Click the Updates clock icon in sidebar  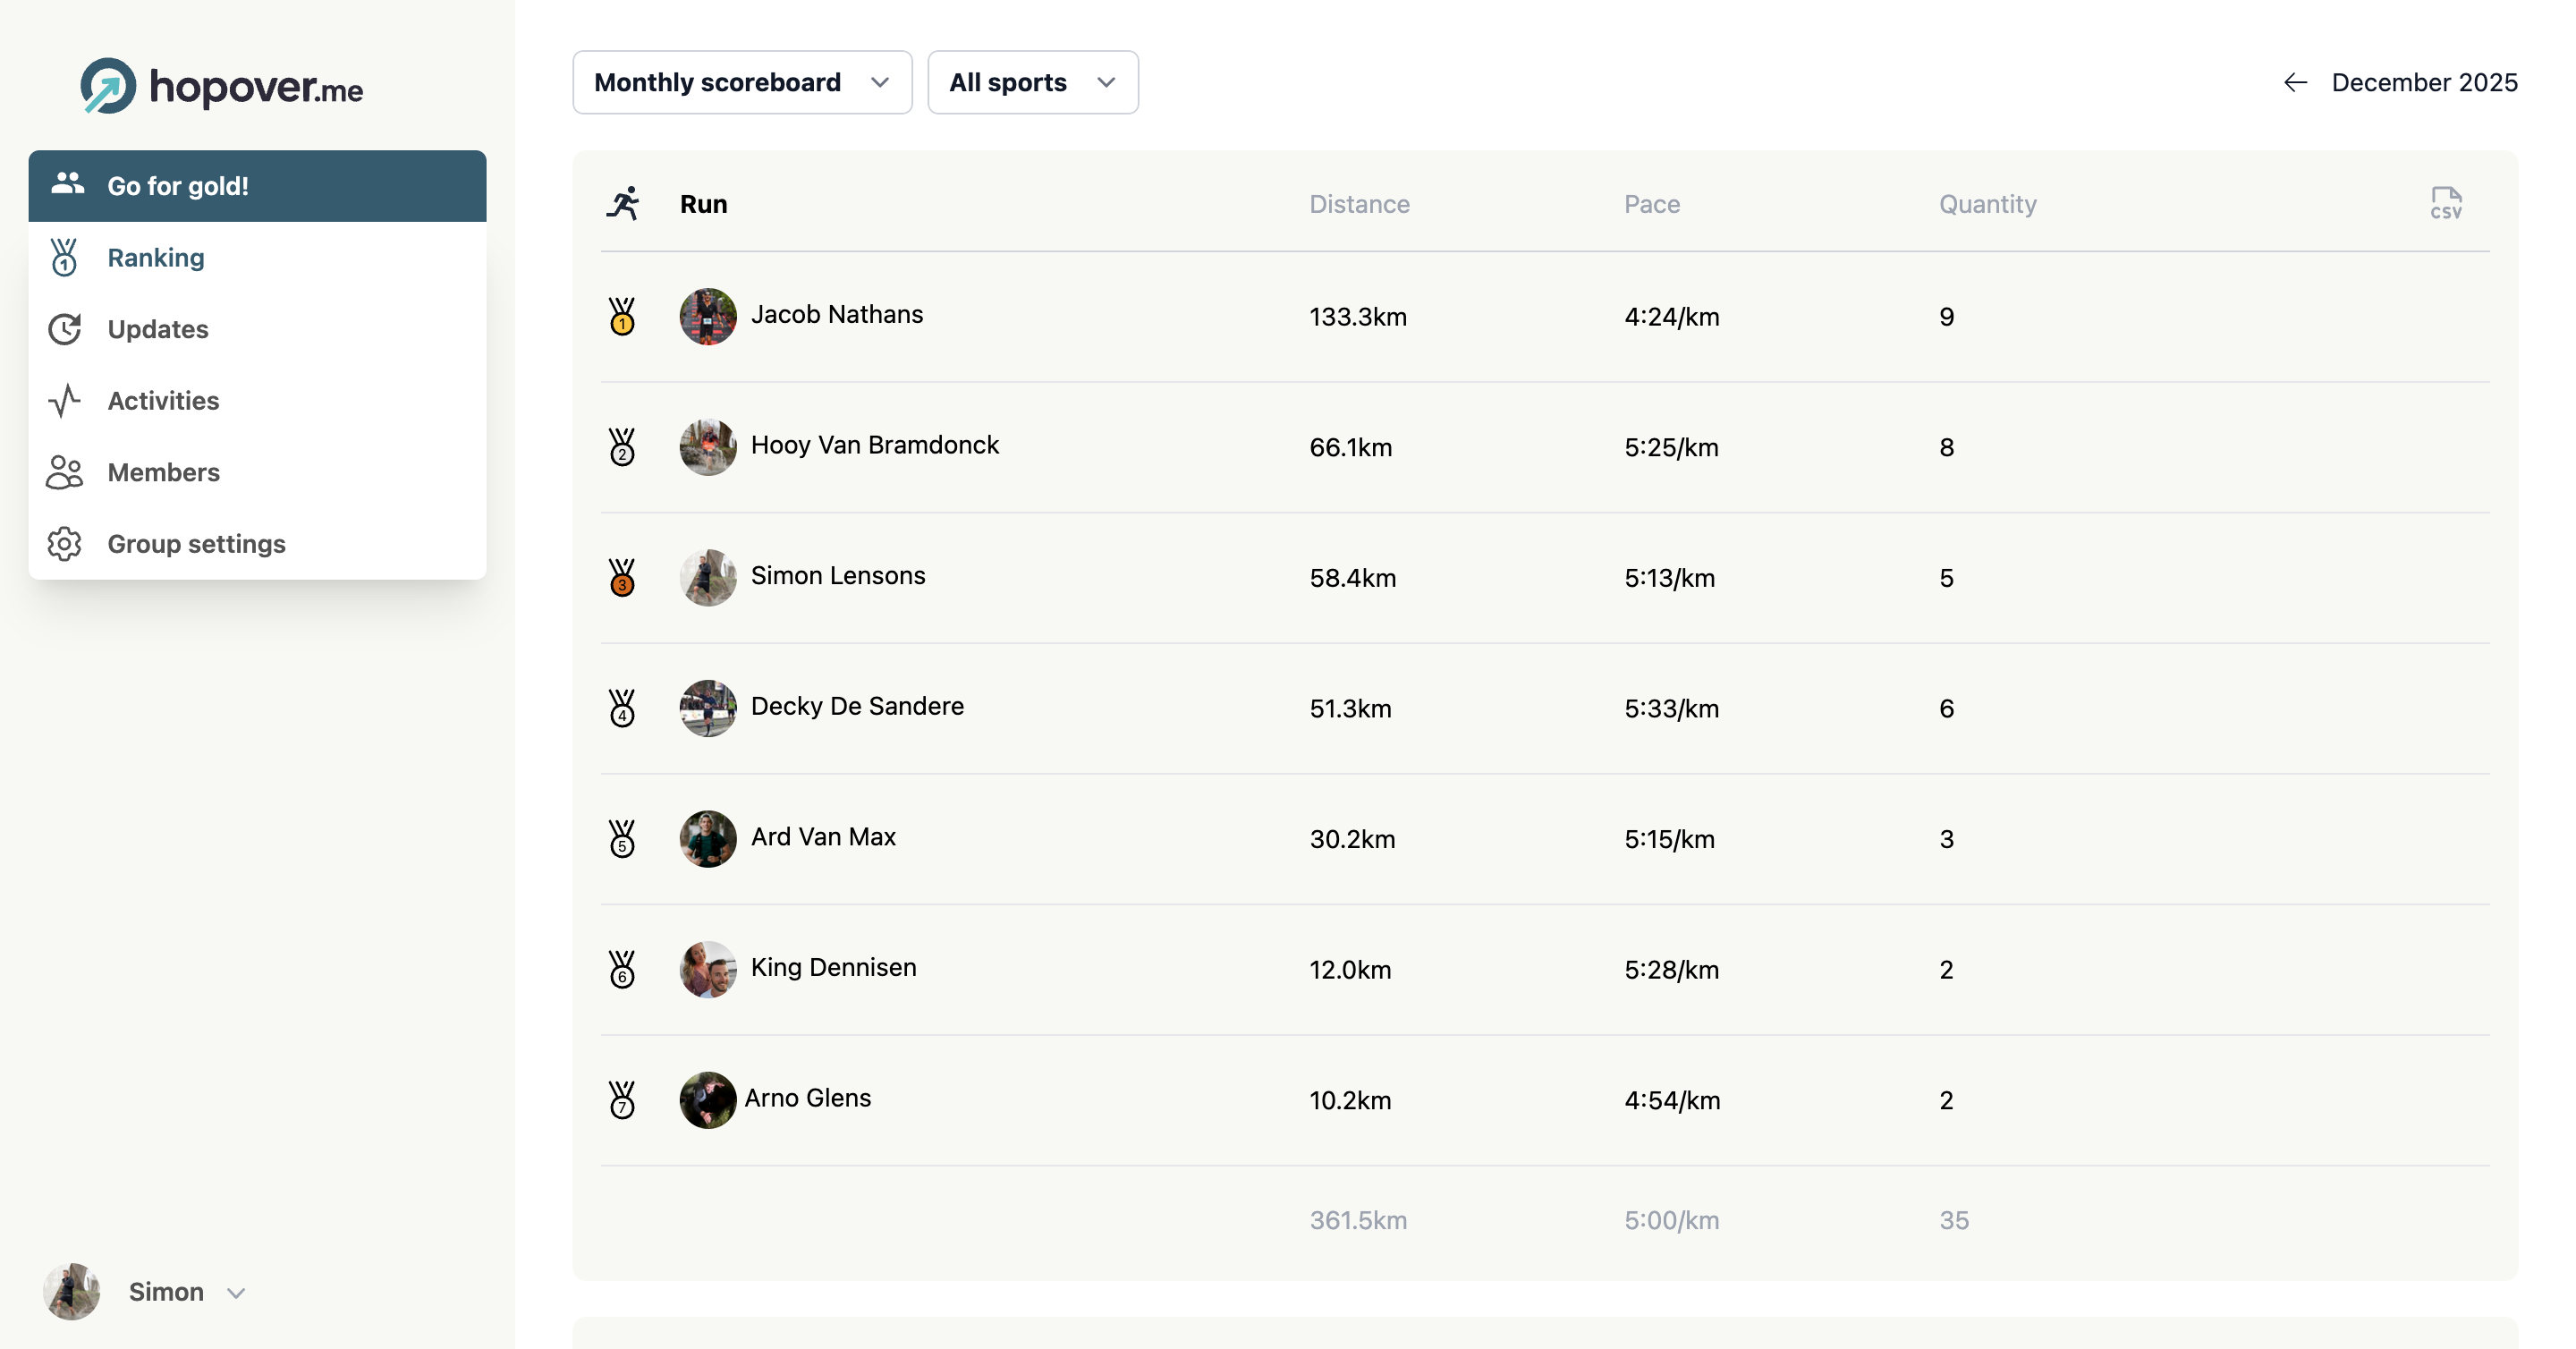pos(65,329)
